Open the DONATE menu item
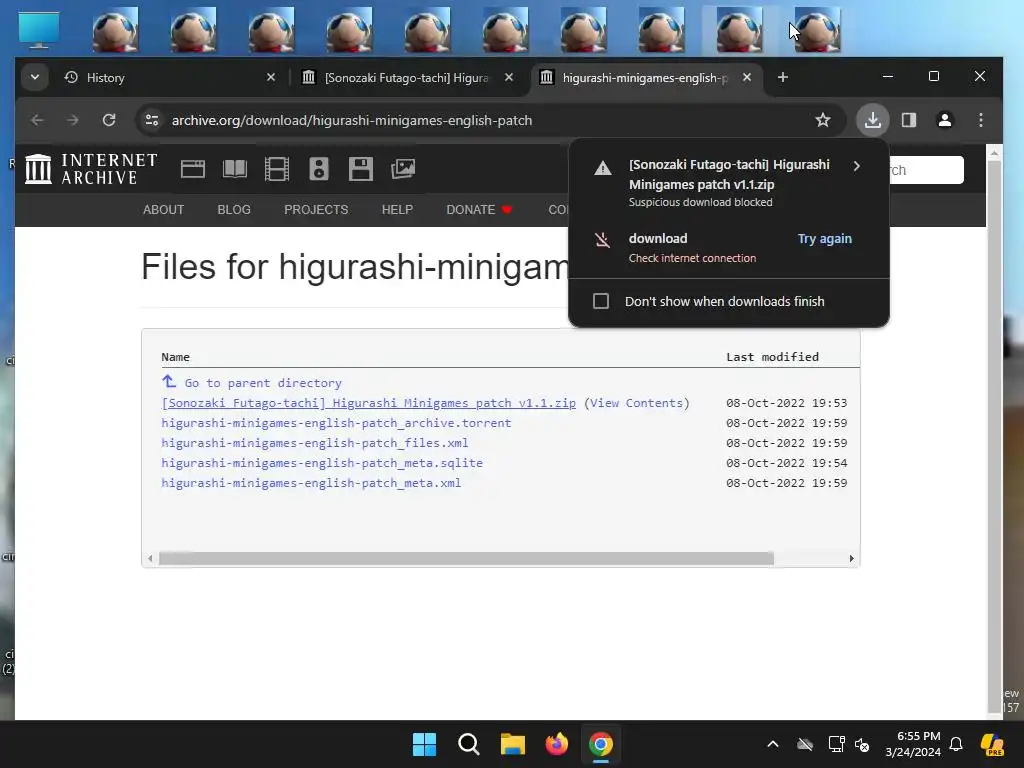The width and height of the screenshot is (1024, 768). click(x=479, y=210)
